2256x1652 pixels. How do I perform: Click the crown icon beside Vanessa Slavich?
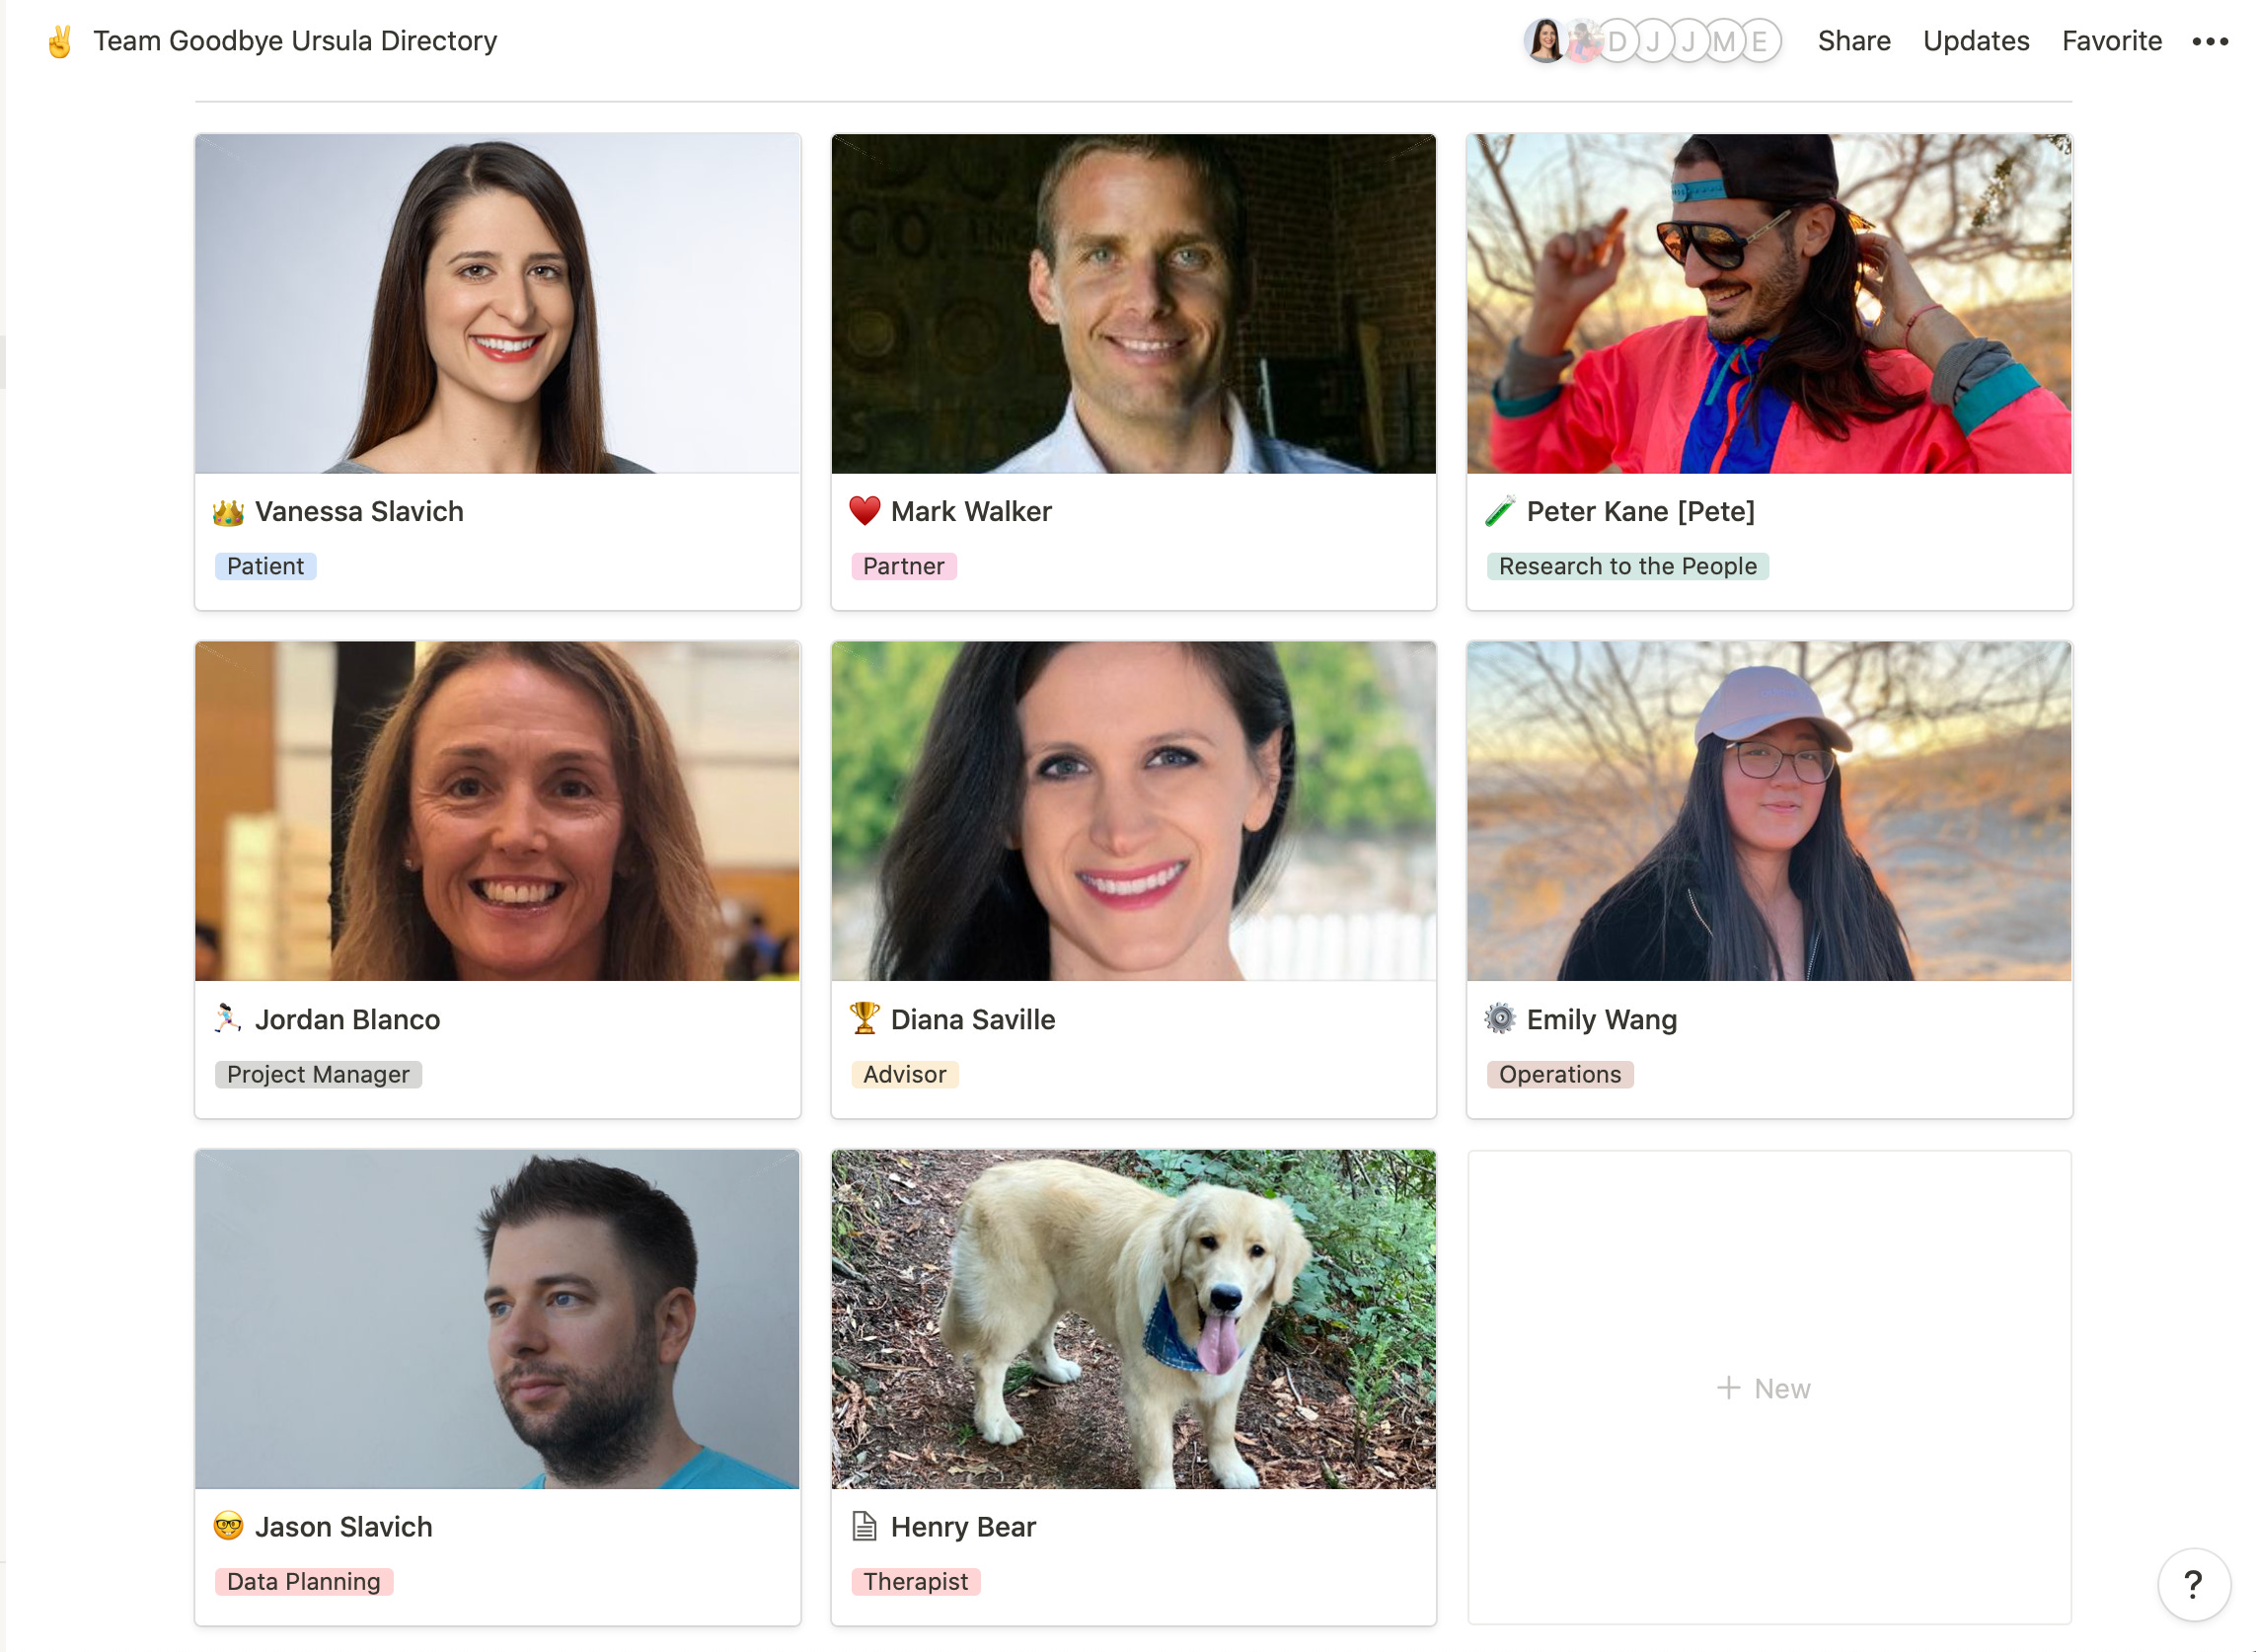coord(228,512)
